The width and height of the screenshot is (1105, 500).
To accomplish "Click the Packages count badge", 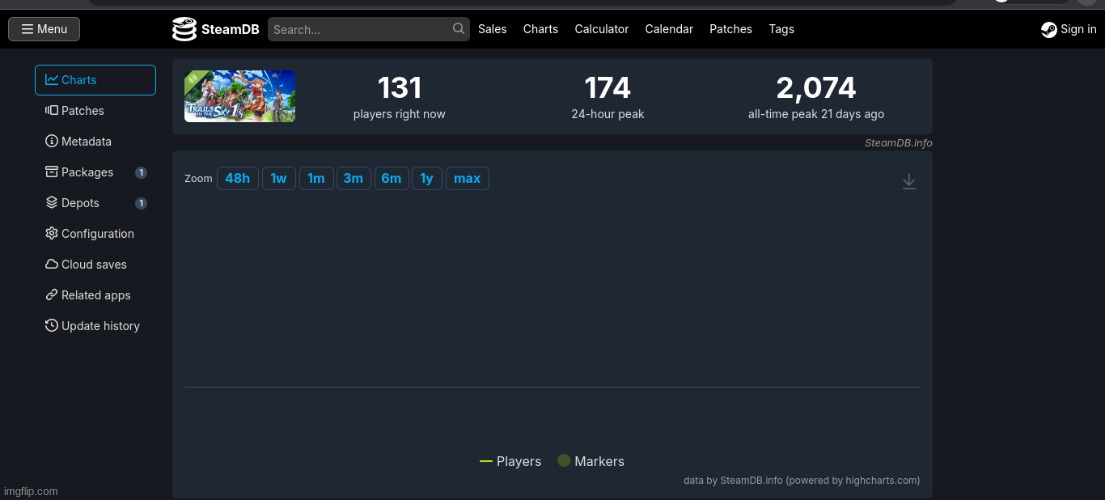I will point(141,173).
